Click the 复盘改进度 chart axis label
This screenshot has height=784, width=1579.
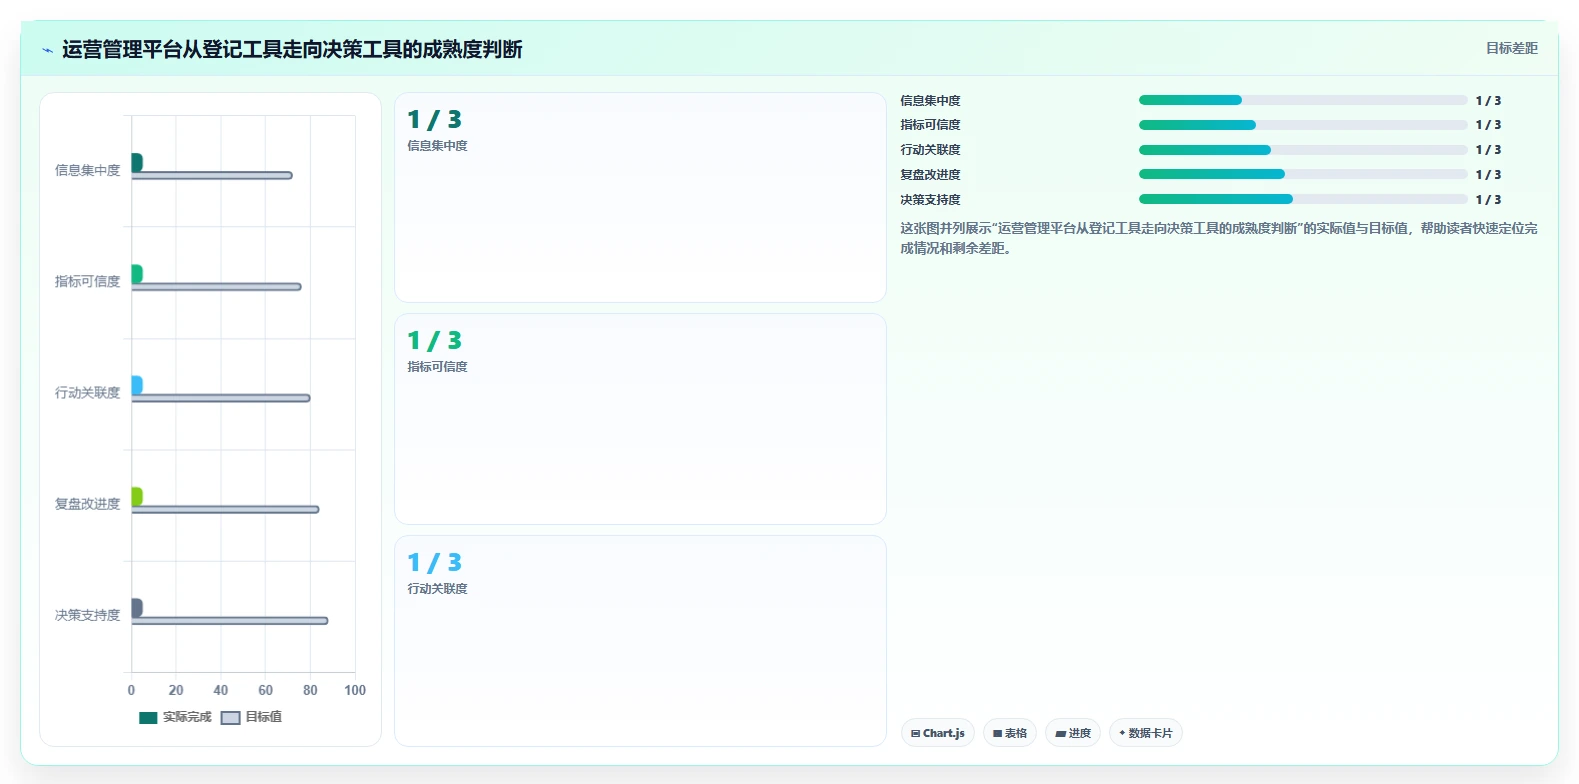[x=87, y=503]
